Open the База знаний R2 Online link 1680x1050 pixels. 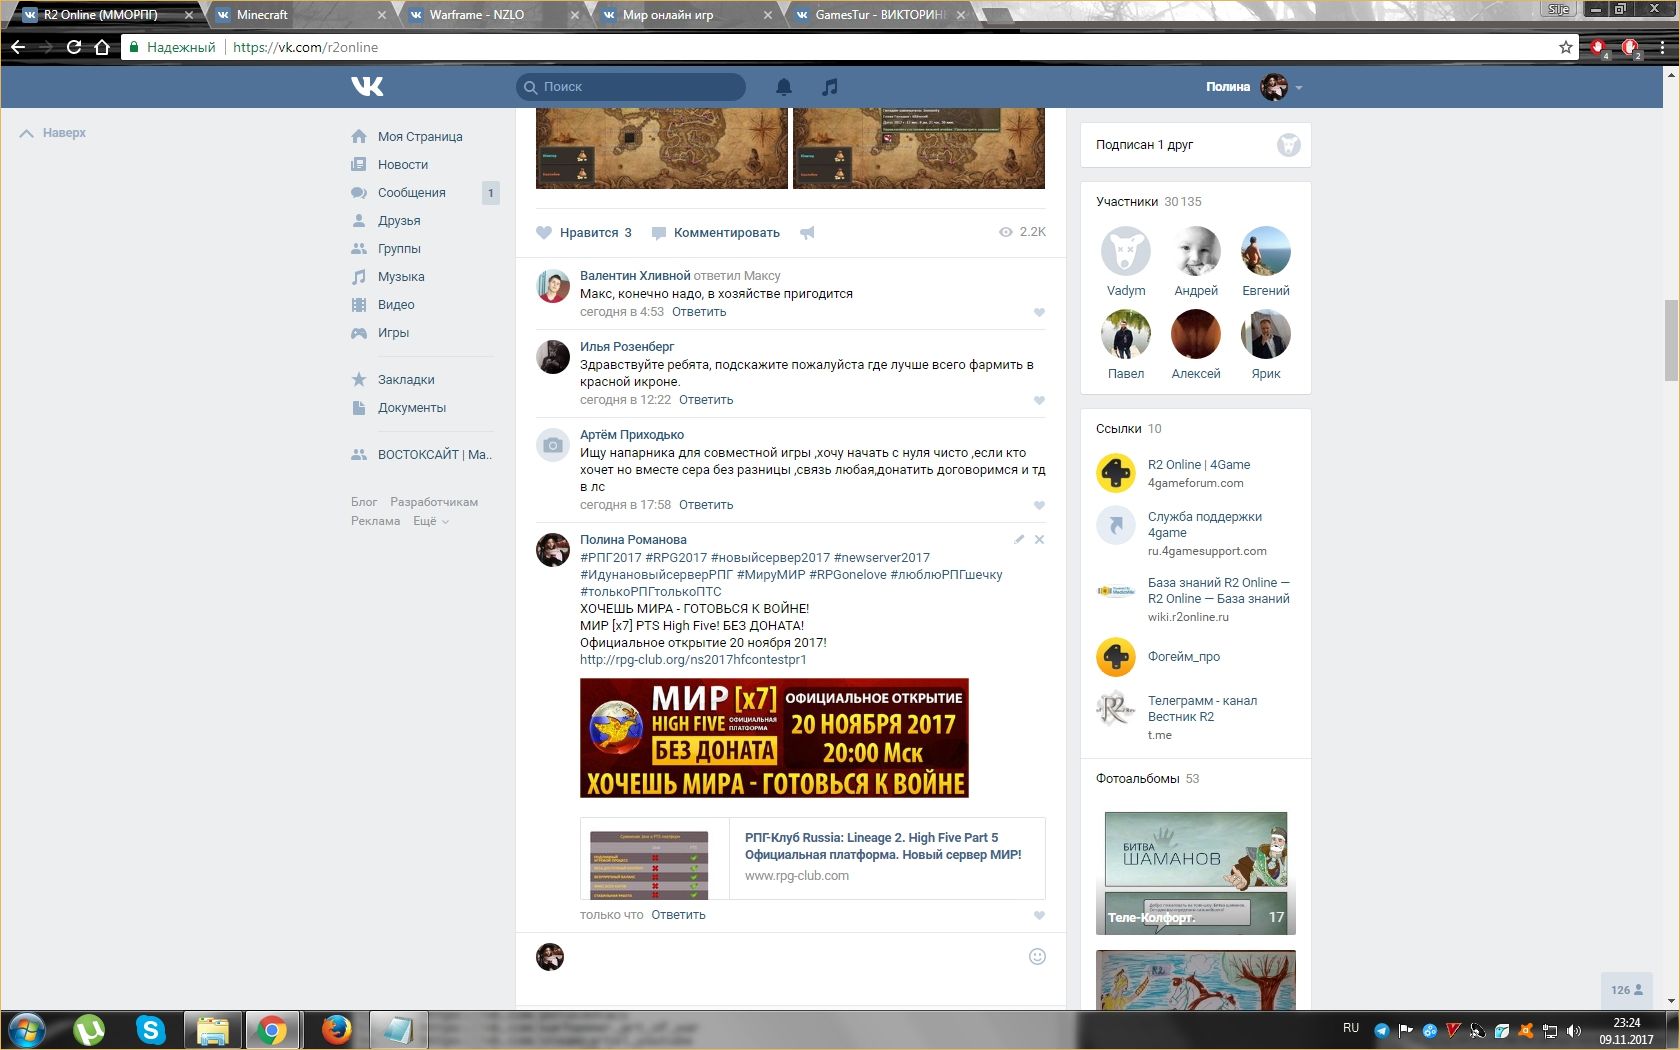[1219, 591]
